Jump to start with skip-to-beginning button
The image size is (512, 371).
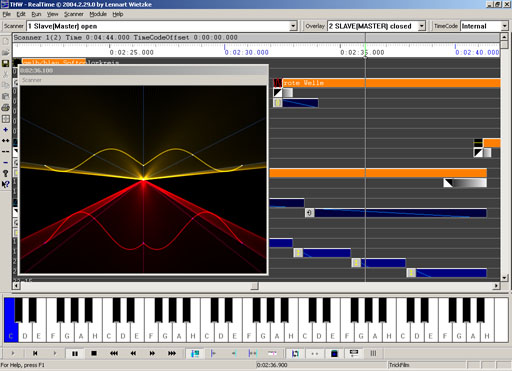35,353
